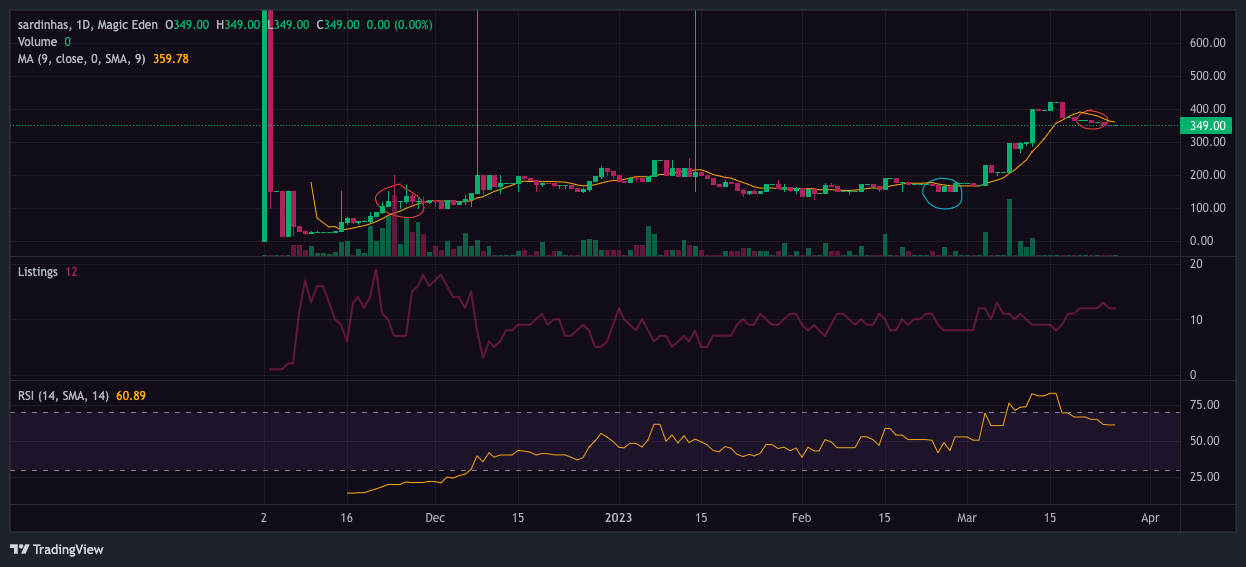
Task: Open the MA (9, close, 0, SMA, 9) indicator label
Action: (82, 59)
